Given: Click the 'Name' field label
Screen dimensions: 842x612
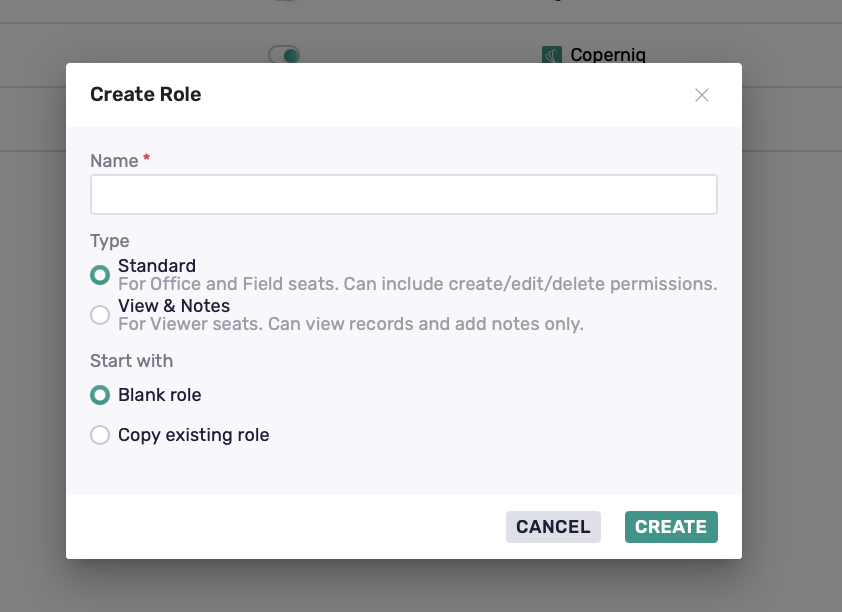Looking at the screenshot, I should coord(114,161).
